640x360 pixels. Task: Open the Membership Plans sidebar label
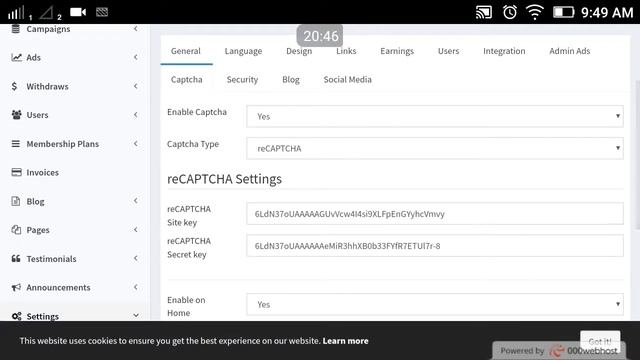(x=62, y=144)
